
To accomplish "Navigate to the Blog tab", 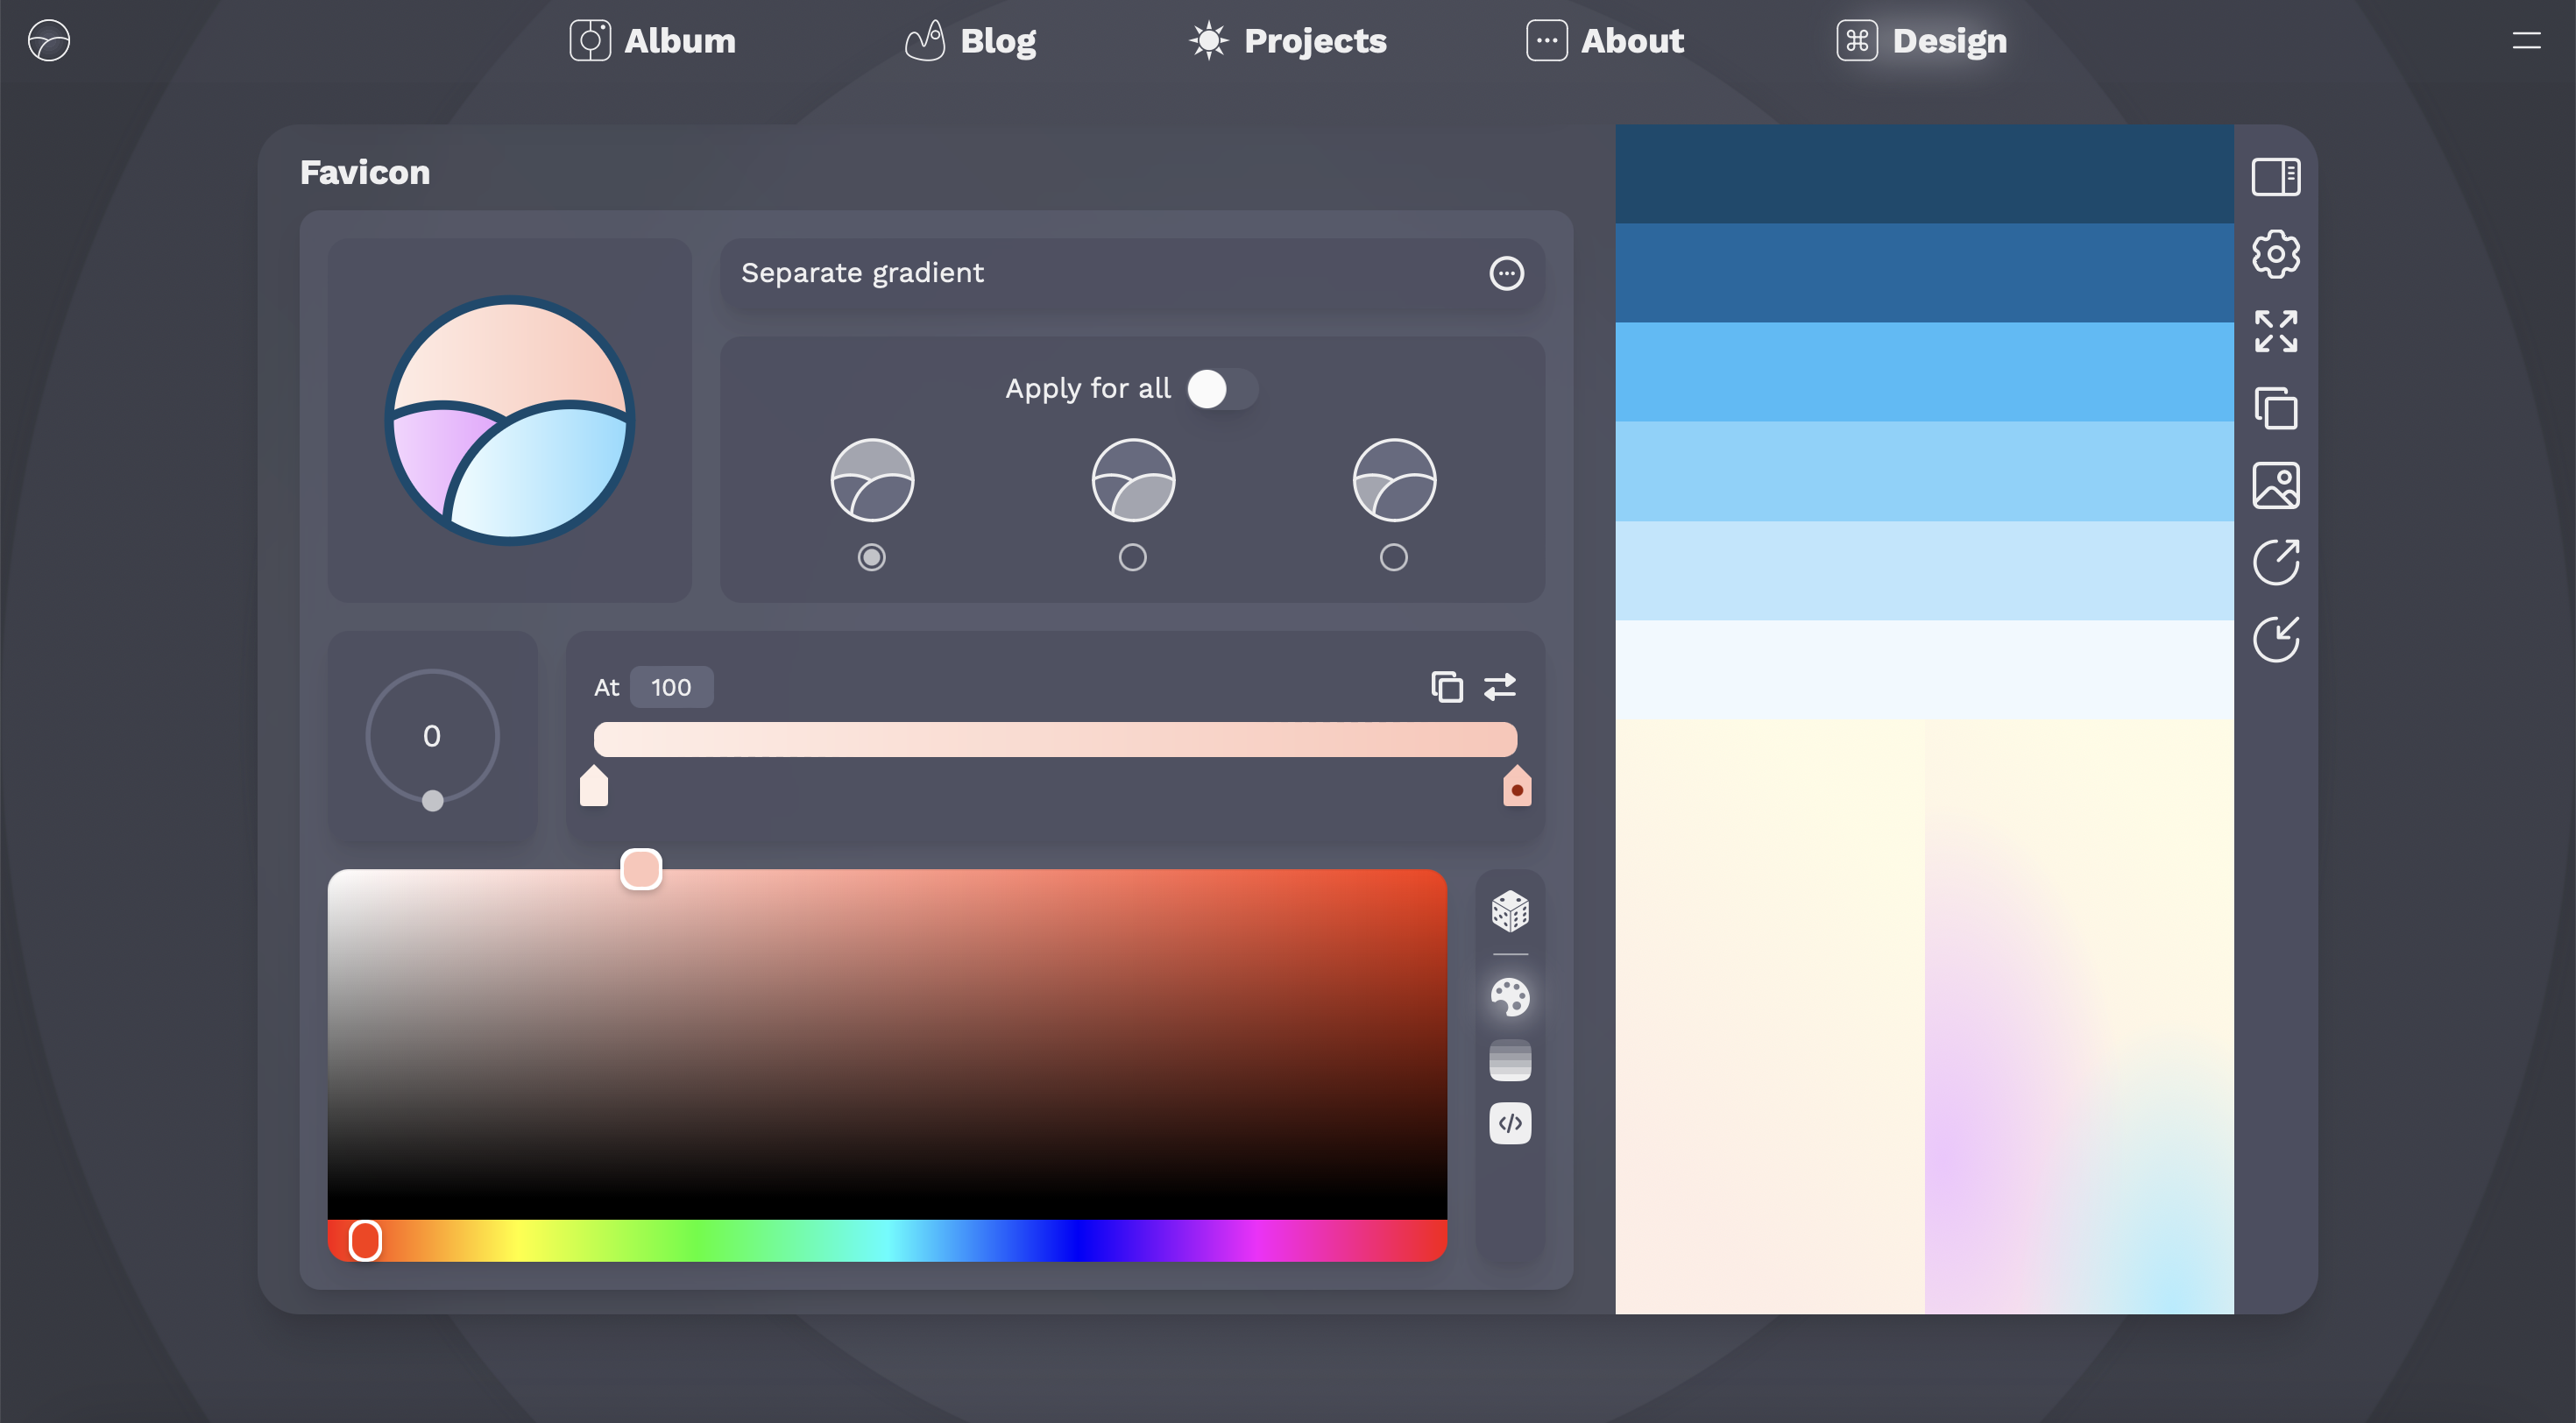I will click(x=969, y=41).
